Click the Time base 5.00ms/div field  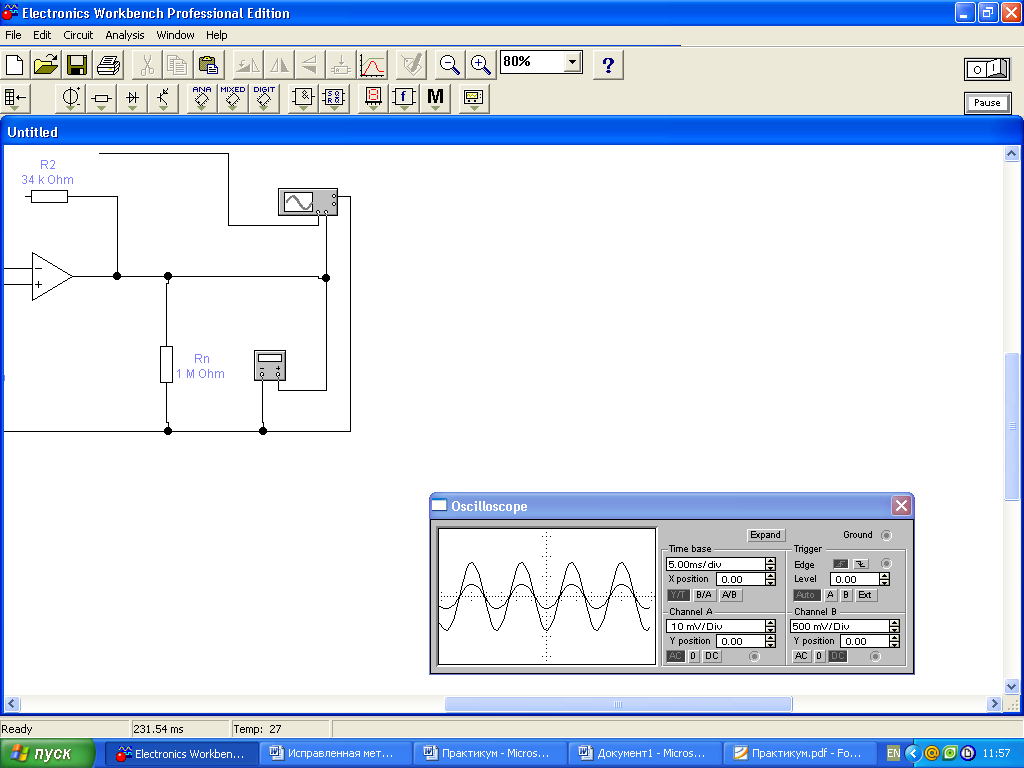pos(714,565)
